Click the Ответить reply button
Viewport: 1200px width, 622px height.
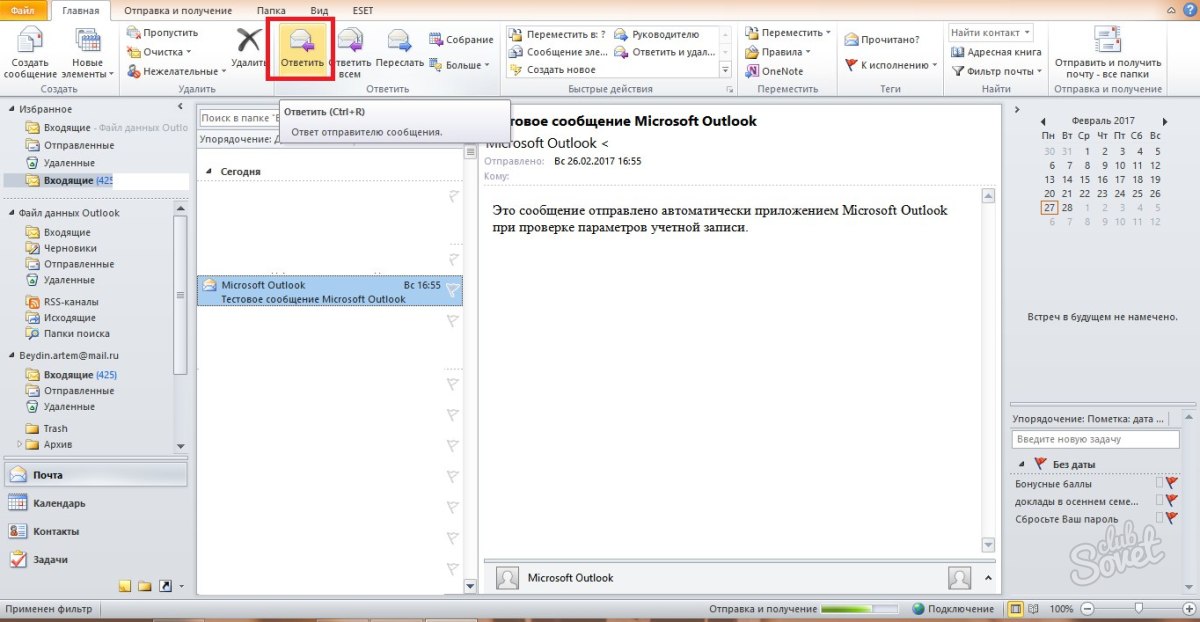click(301, 50)
